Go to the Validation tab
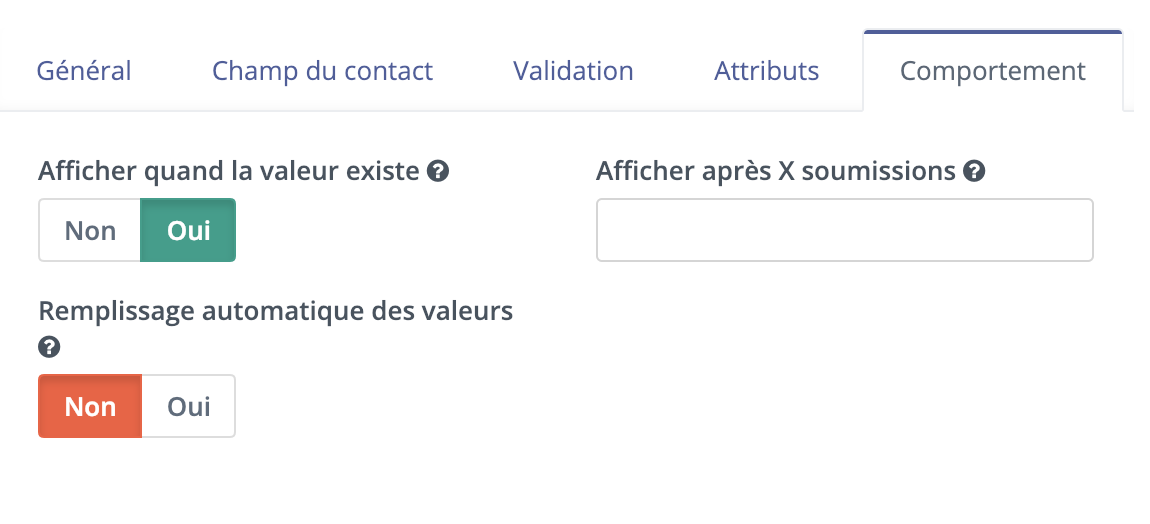Image resolution: width=1150 pixels, height=524 pixels. [x=574, y=71]
